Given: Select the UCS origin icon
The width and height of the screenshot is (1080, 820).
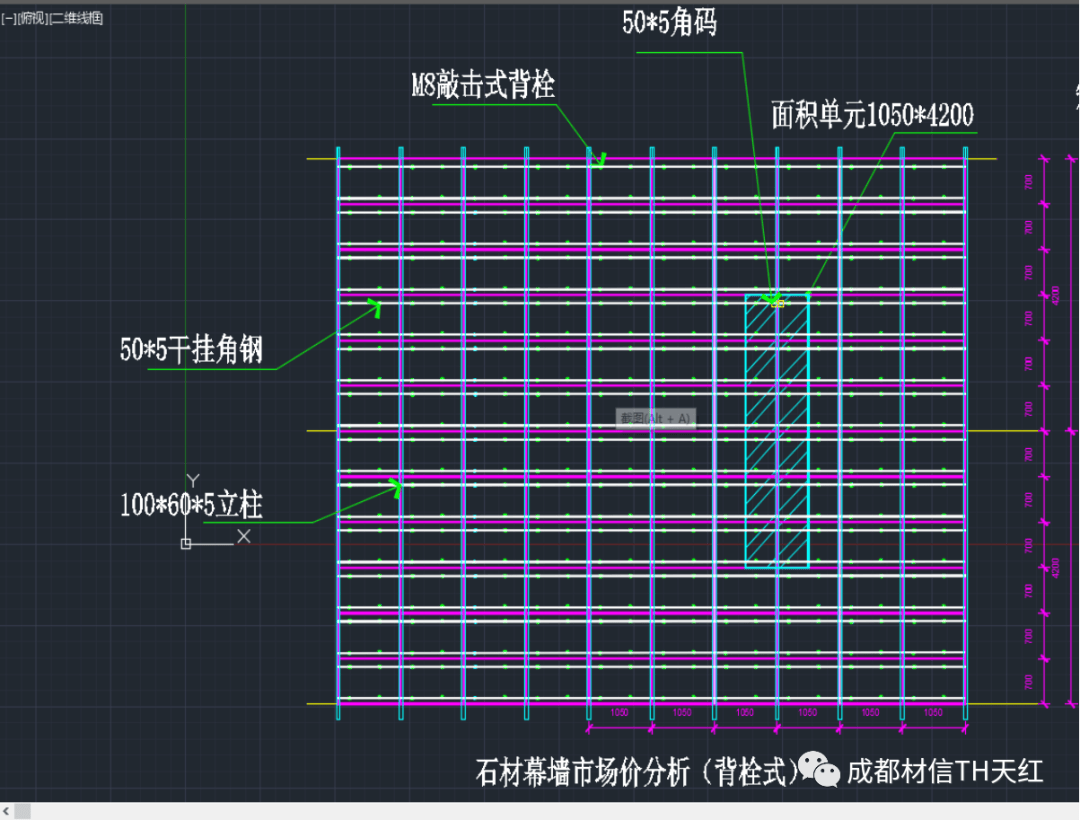Looking at the screenshot, I should [x=185, y=544].
